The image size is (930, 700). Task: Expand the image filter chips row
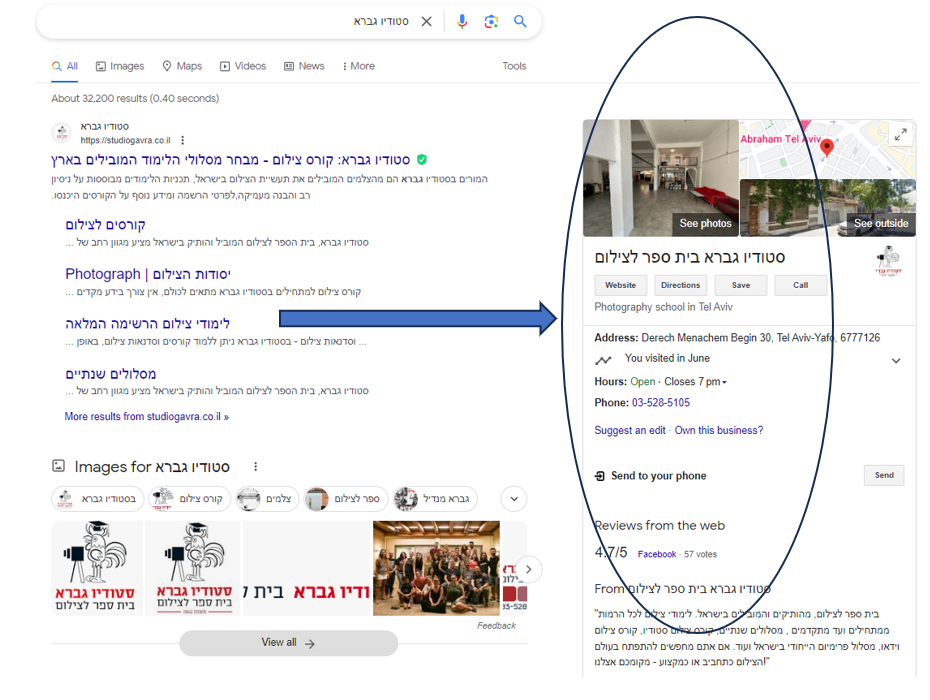coord(514,499)
